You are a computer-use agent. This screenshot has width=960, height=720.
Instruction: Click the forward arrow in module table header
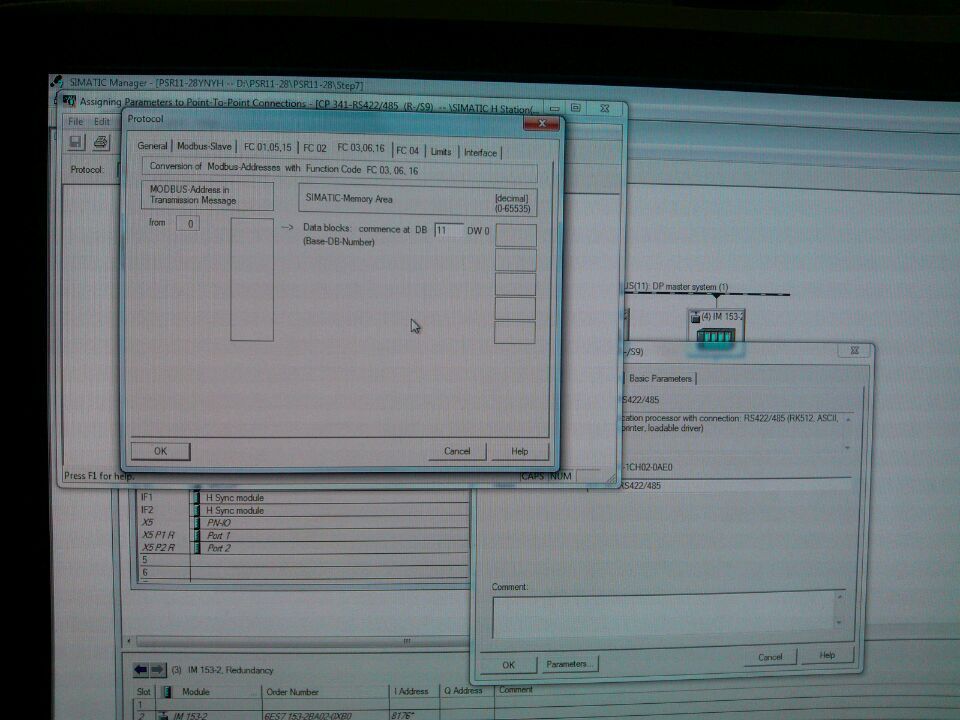coord(157,670)
